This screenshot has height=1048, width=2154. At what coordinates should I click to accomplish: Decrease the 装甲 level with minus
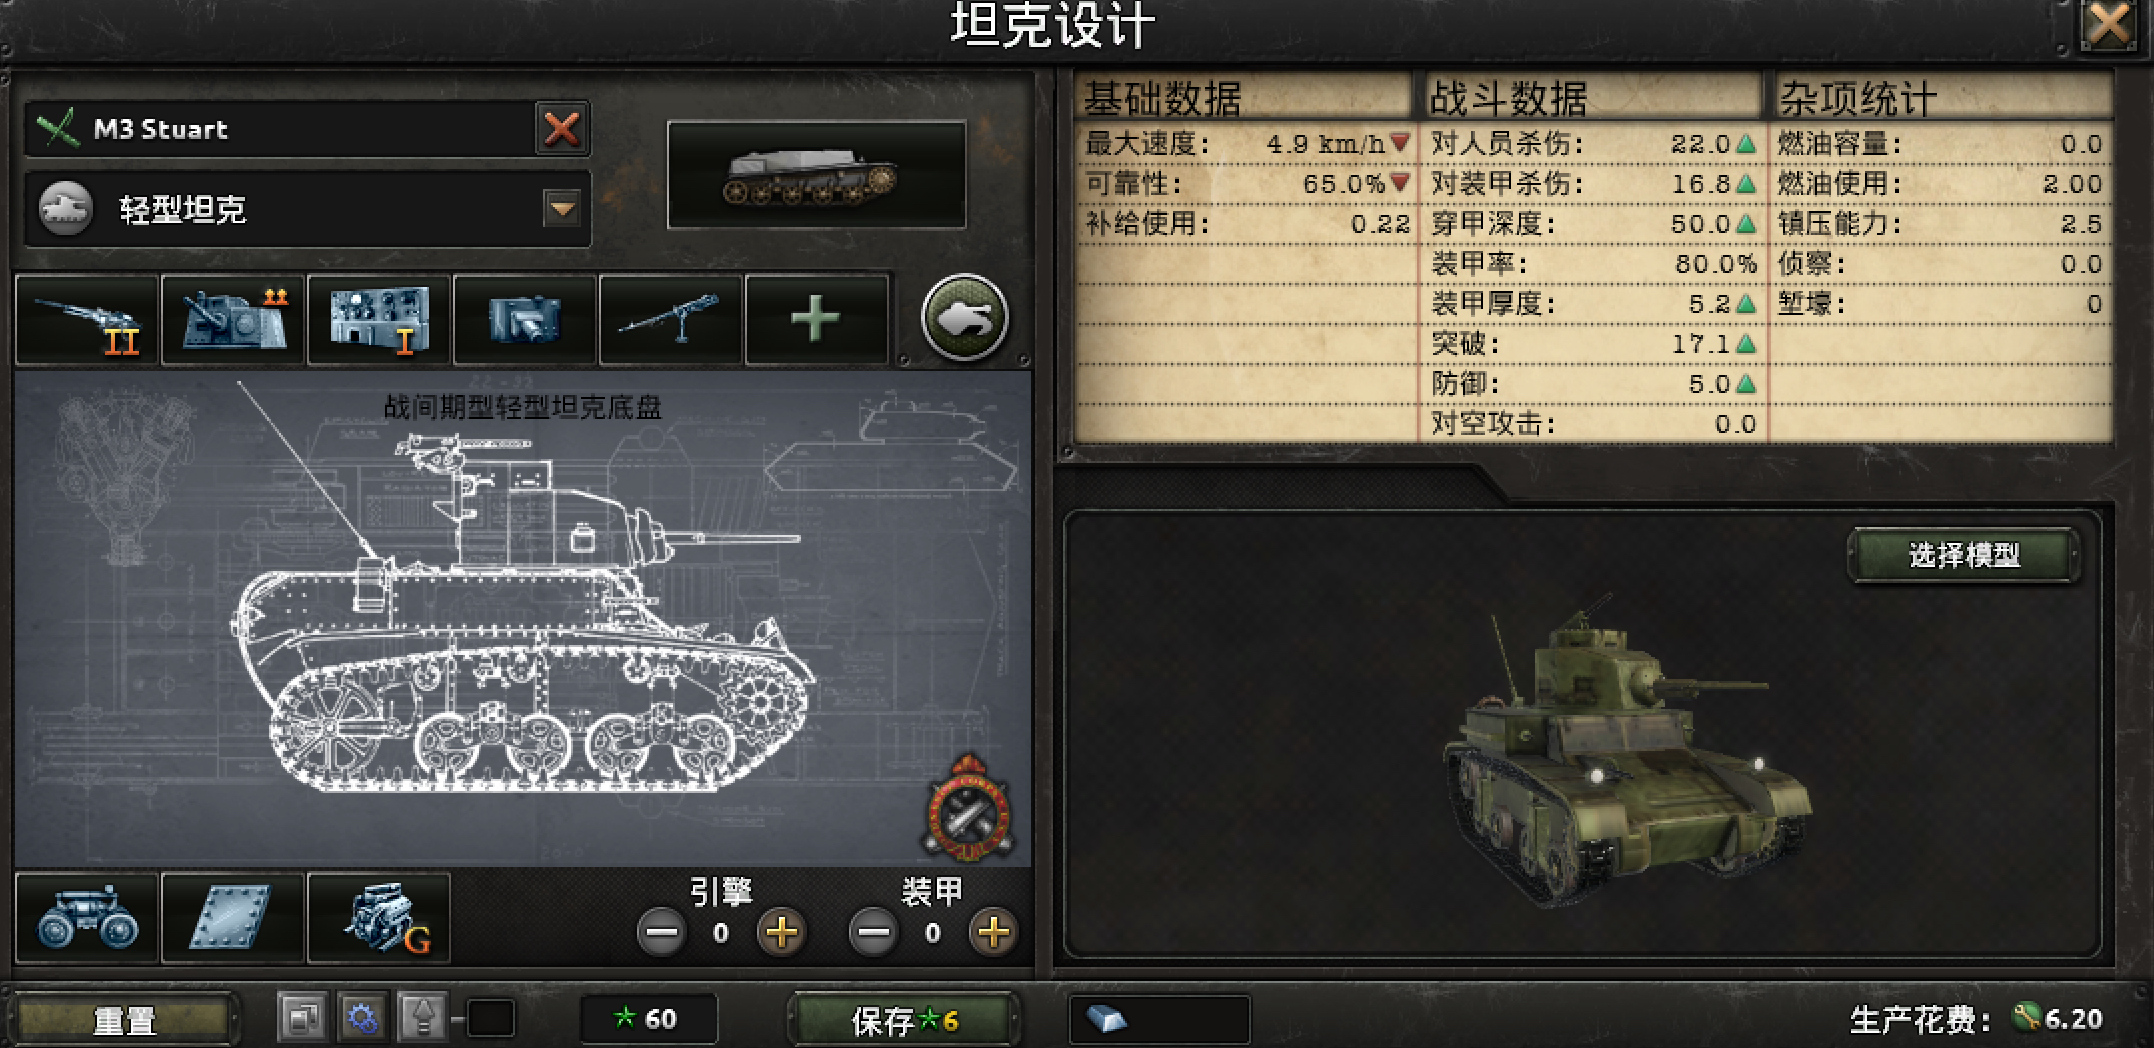[873, 933]
